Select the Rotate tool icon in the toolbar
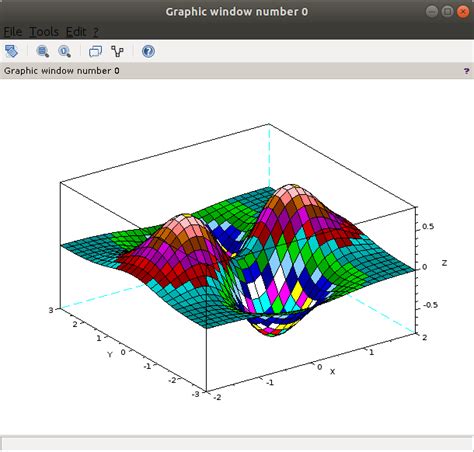This screenshot has height=452, width=474. [11, 51]
